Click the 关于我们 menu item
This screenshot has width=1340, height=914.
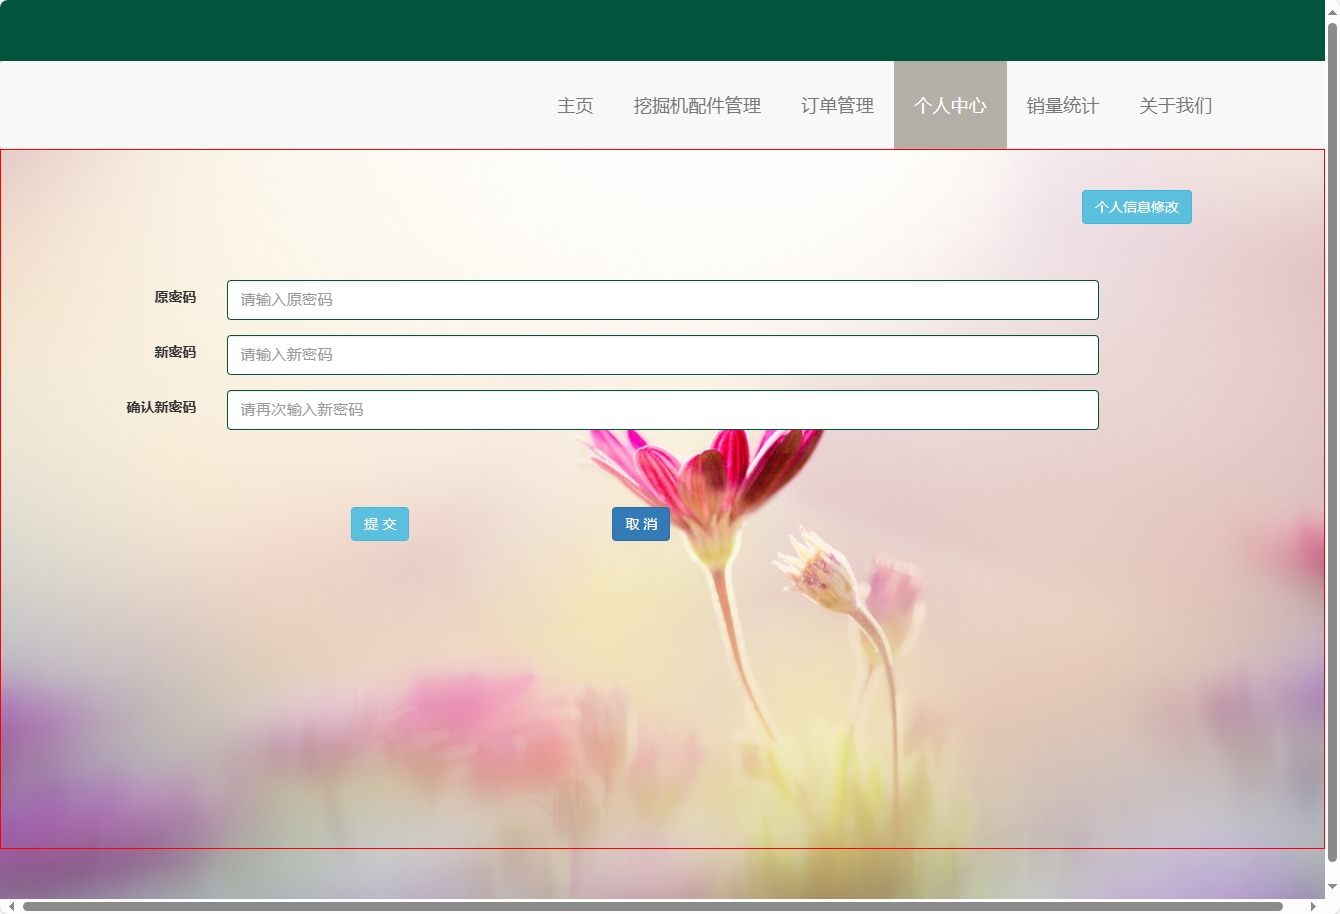click(1175, 105)
